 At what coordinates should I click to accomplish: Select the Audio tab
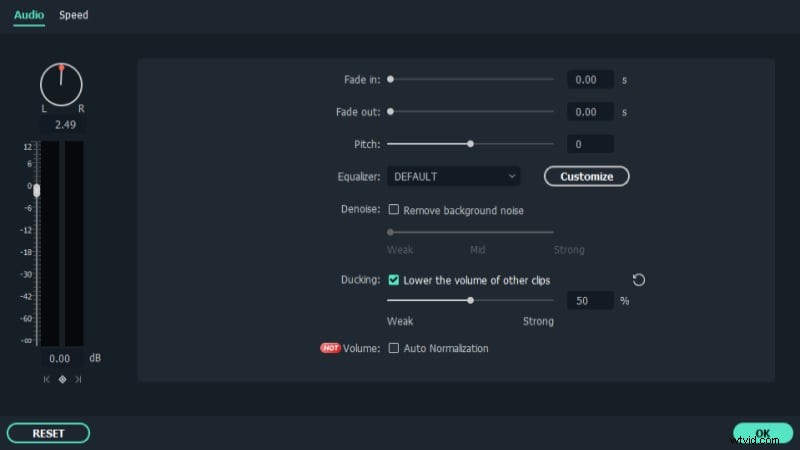(x=28, y=15)
